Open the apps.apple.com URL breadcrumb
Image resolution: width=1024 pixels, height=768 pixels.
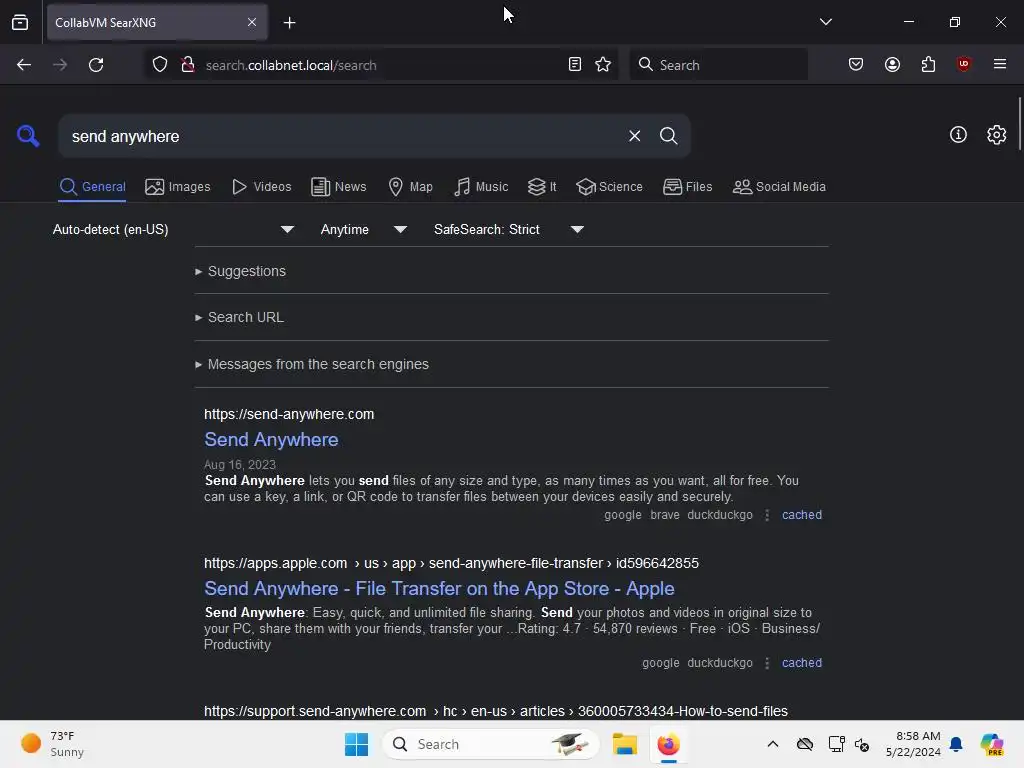click(451, 563)
